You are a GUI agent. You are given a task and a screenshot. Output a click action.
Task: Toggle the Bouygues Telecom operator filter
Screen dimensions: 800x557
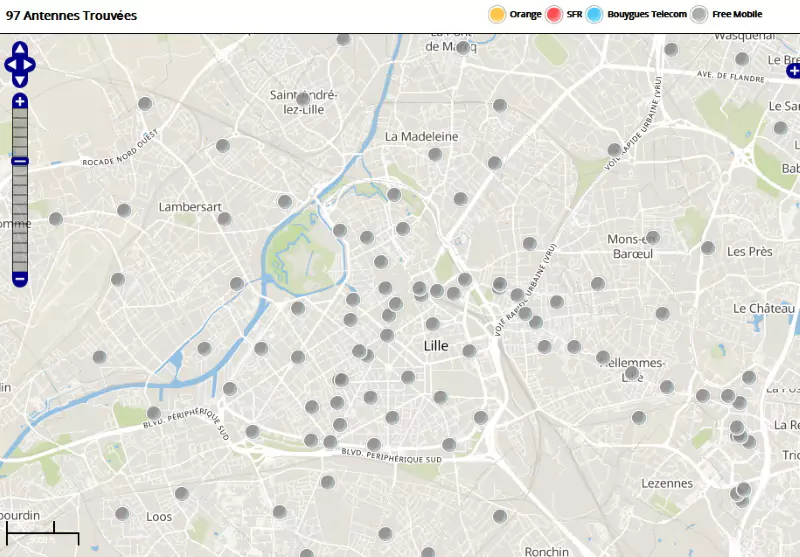pyautogui.click(x=595, y=14)
